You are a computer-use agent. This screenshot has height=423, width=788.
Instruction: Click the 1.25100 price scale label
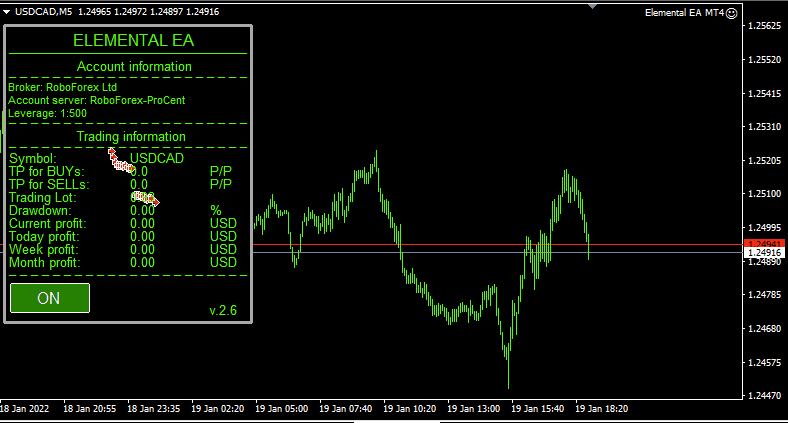coord(764,194)
